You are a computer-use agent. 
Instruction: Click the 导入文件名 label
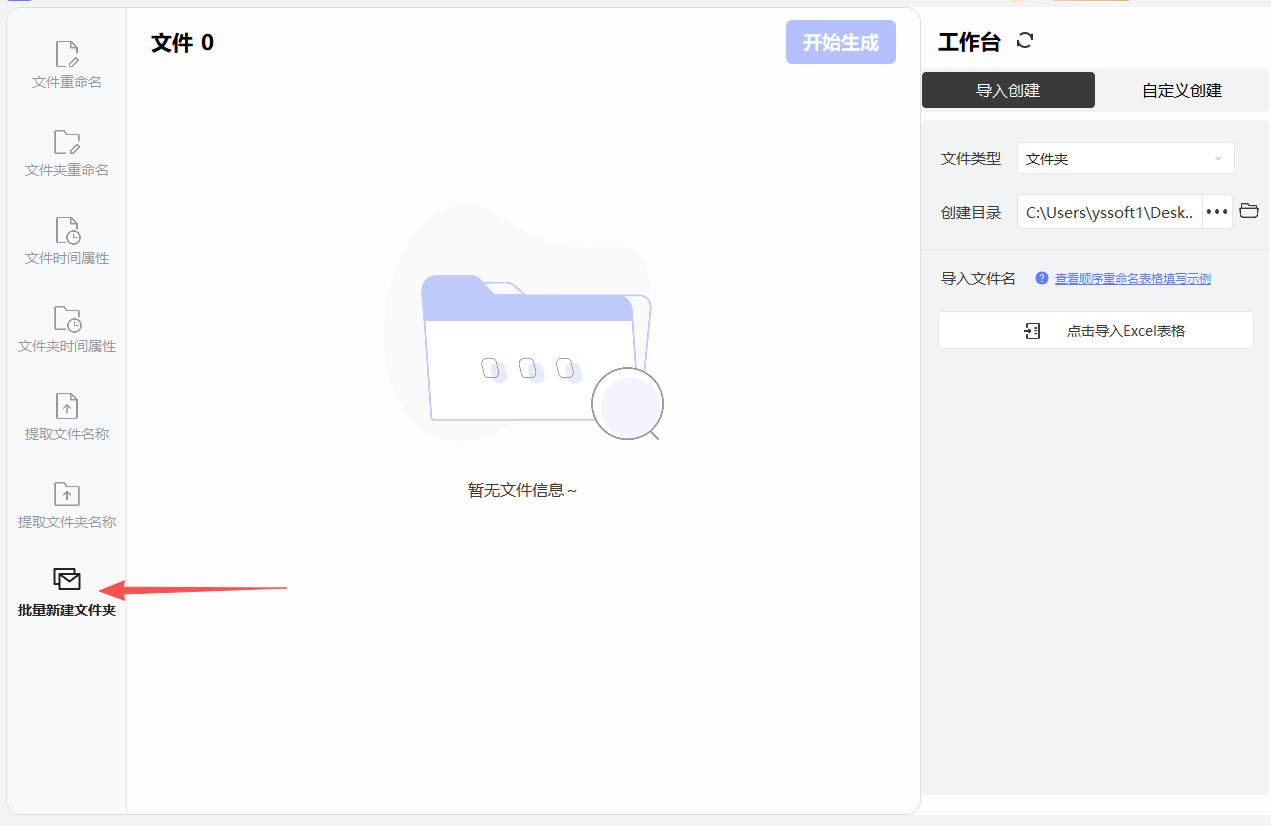(x=978, y=279)
